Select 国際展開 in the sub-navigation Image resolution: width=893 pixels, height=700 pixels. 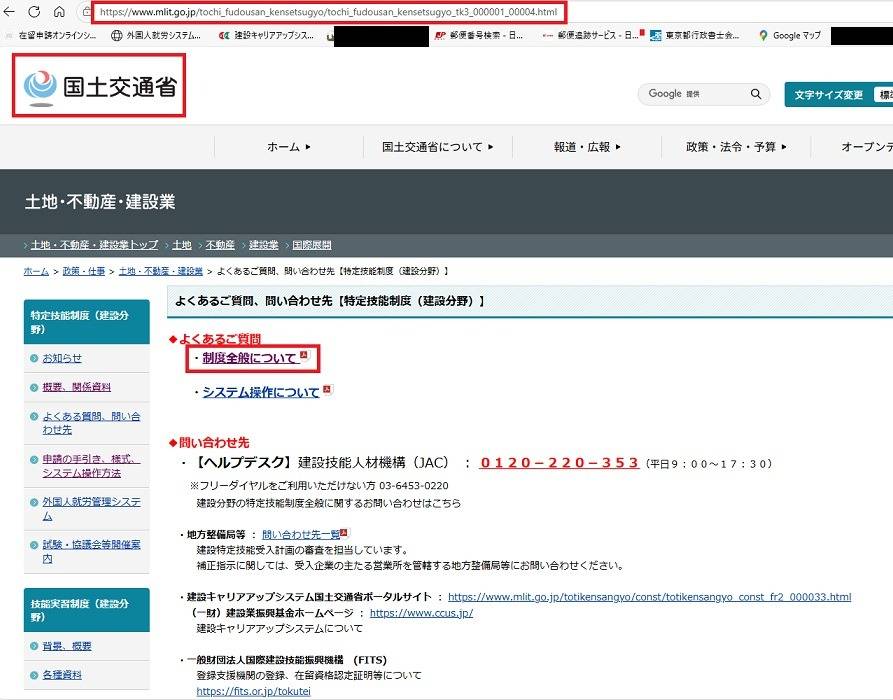click(311, 245)
